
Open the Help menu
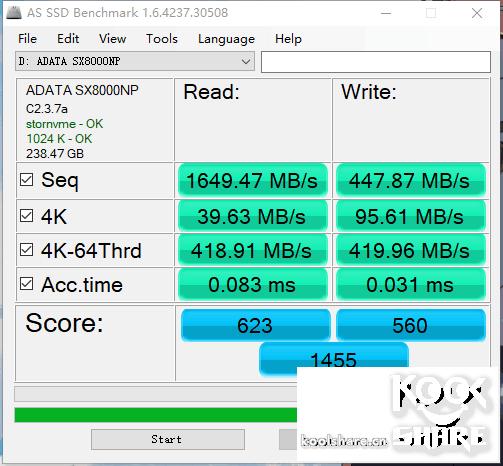288,39
